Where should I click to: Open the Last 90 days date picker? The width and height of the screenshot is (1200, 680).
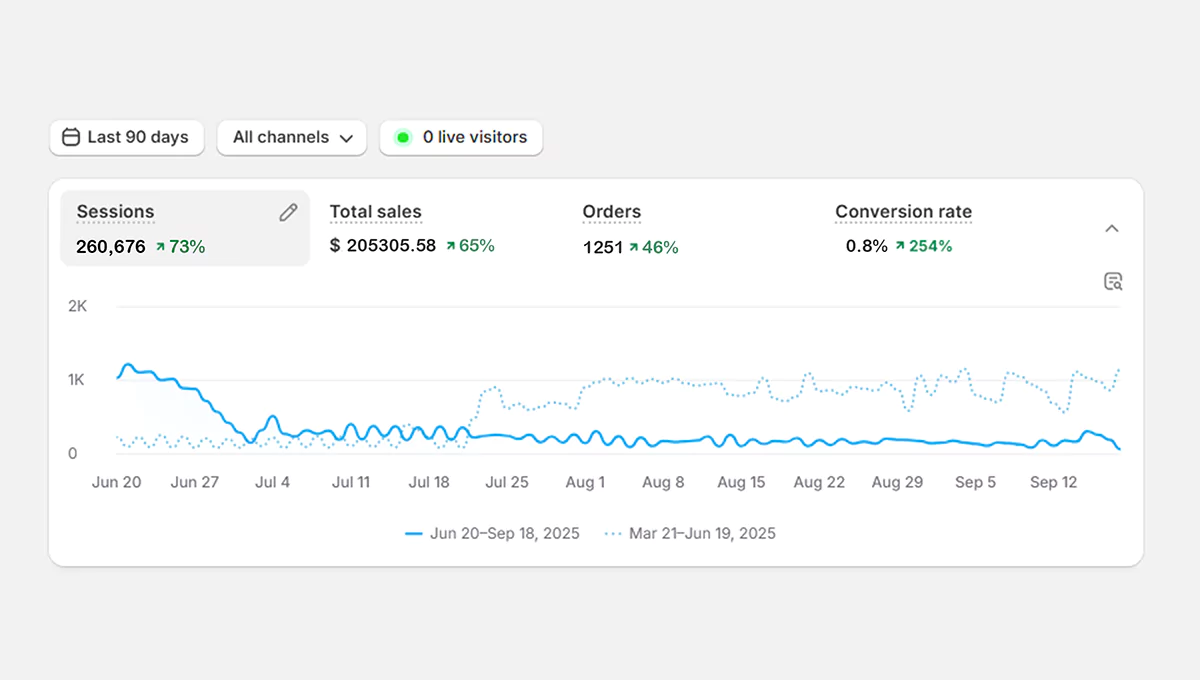pos(127,138)
